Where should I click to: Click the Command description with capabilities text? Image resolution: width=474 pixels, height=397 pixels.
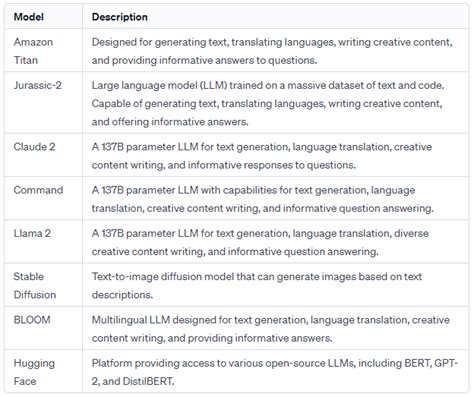263,199
